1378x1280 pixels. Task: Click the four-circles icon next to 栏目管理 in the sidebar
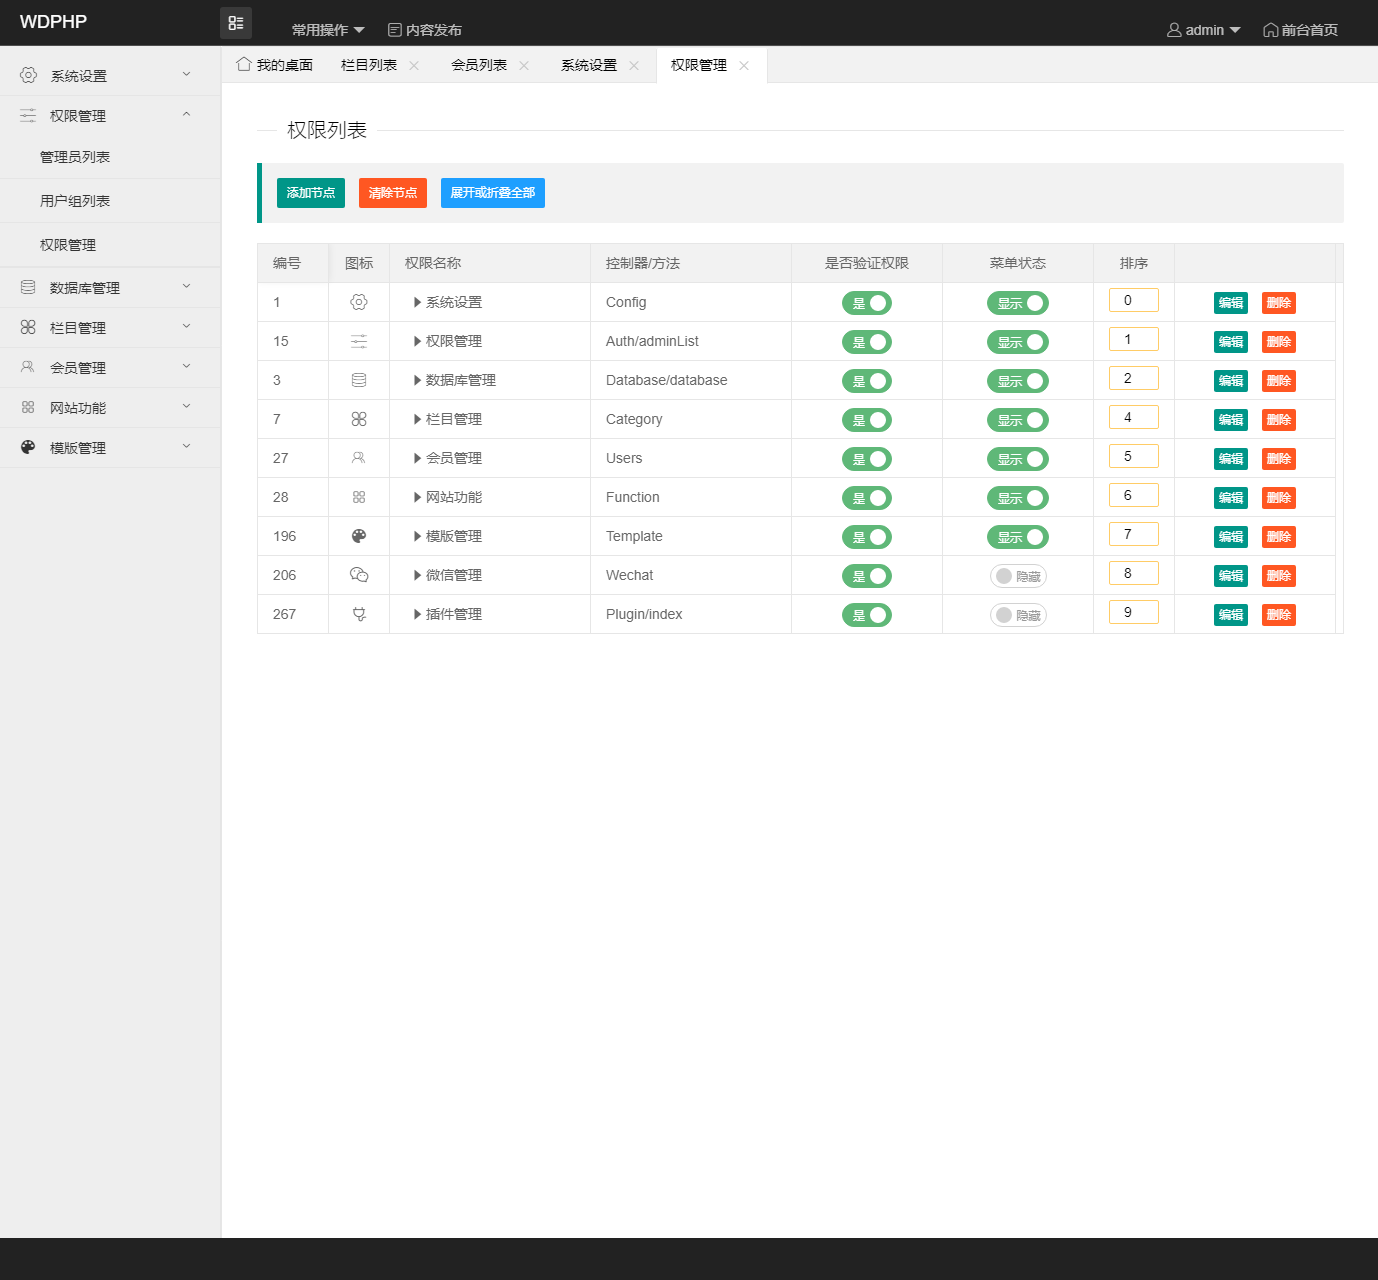[28, 327]
